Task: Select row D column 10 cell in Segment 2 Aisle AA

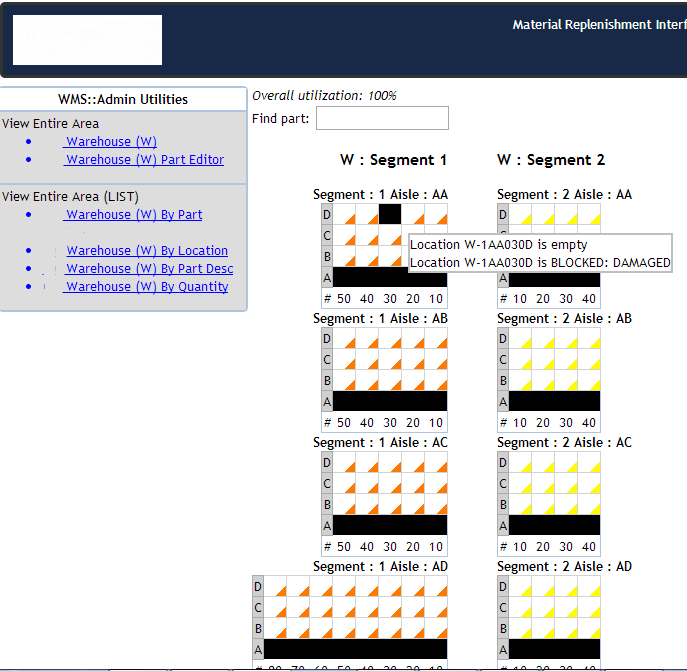Action: (x=520, y=214)
